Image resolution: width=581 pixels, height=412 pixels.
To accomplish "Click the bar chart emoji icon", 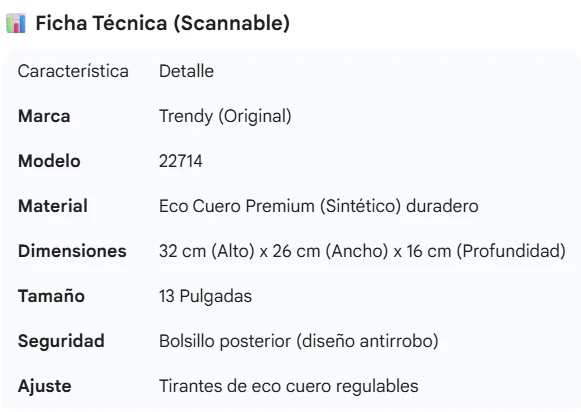I will tap(16, 23).
